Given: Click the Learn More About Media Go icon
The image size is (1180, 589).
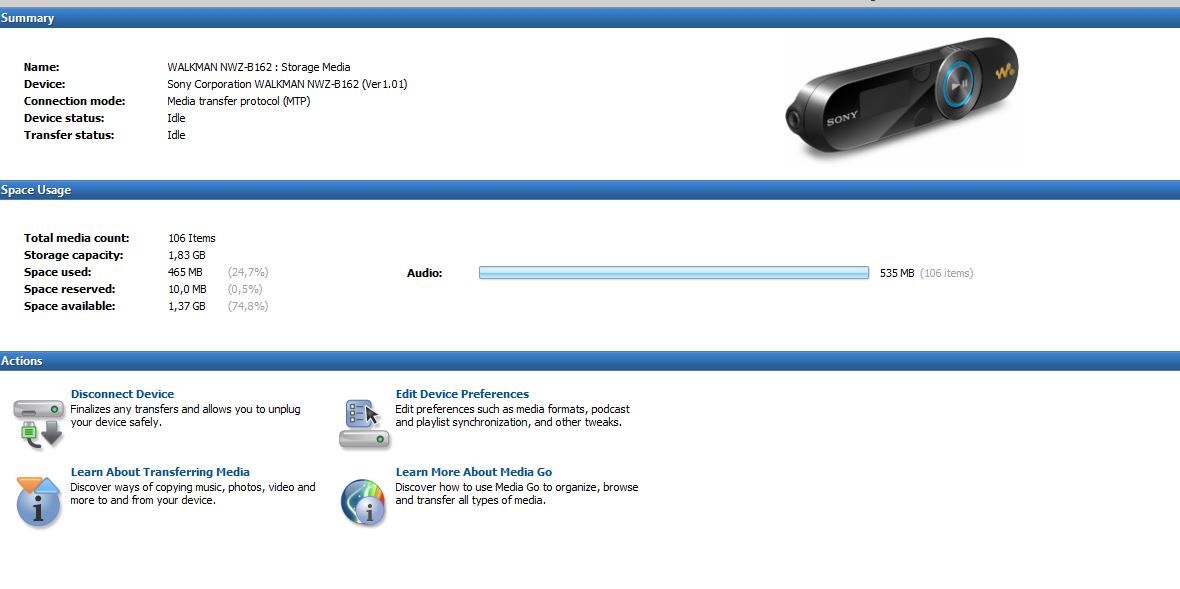Looking at the screenshot, I should coord(363,502).
